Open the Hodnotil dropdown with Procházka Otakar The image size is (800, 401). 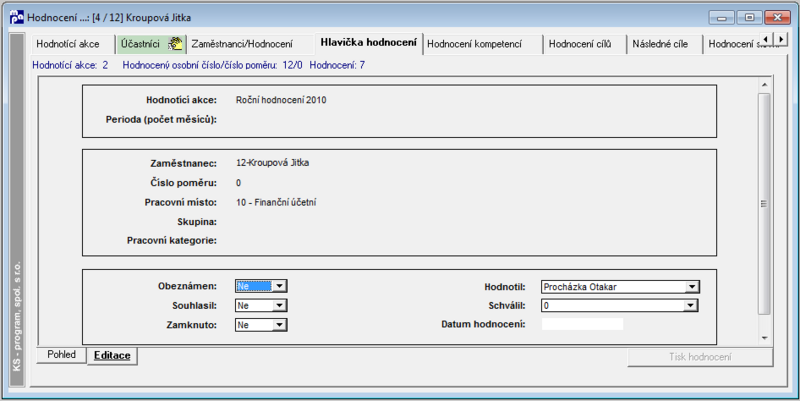tap(691, 287)
